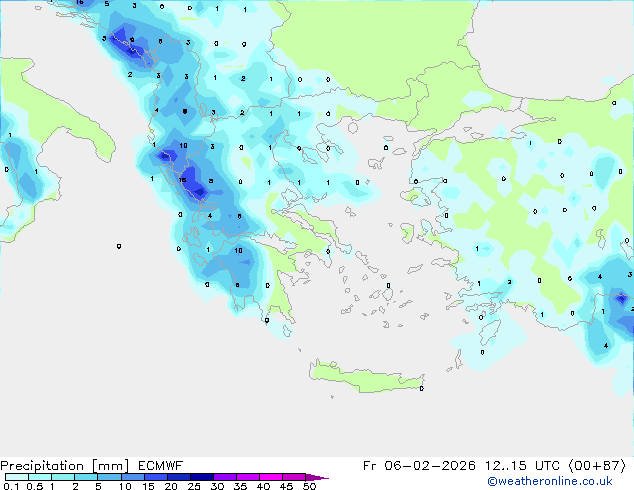Click the 0.5–1 mm legend color swatch
The height and width of the screenshot is (490, 634).
click(x=40, y=477)
